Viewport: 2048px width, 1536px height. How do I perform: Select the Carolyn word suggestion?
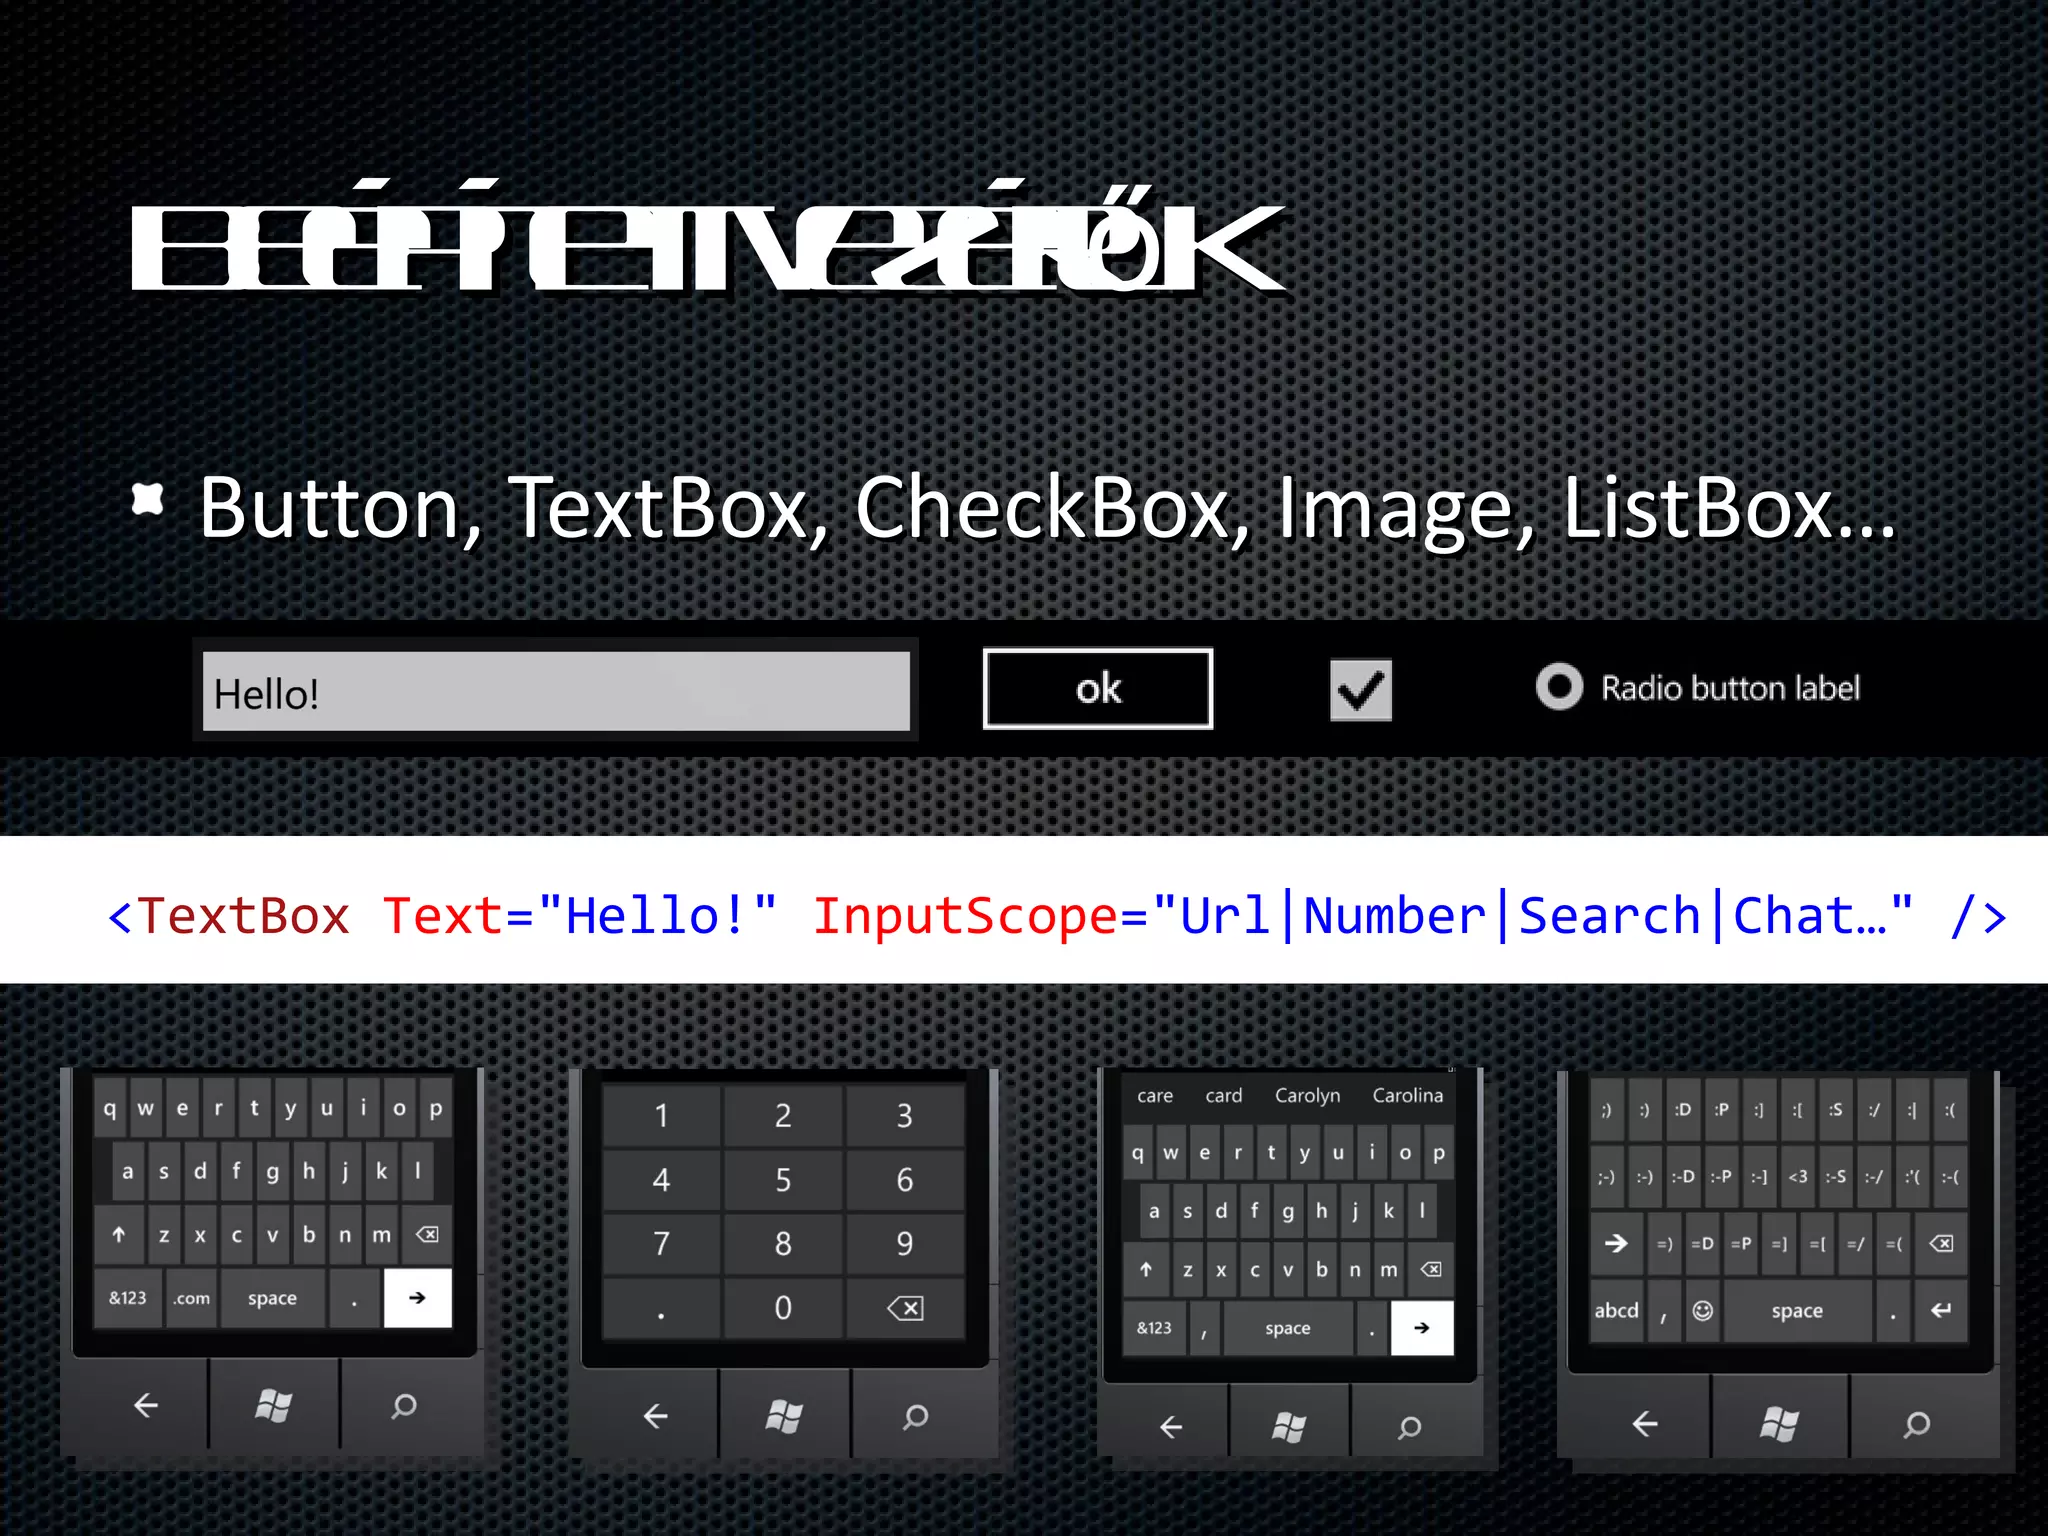[1307, 1096]
